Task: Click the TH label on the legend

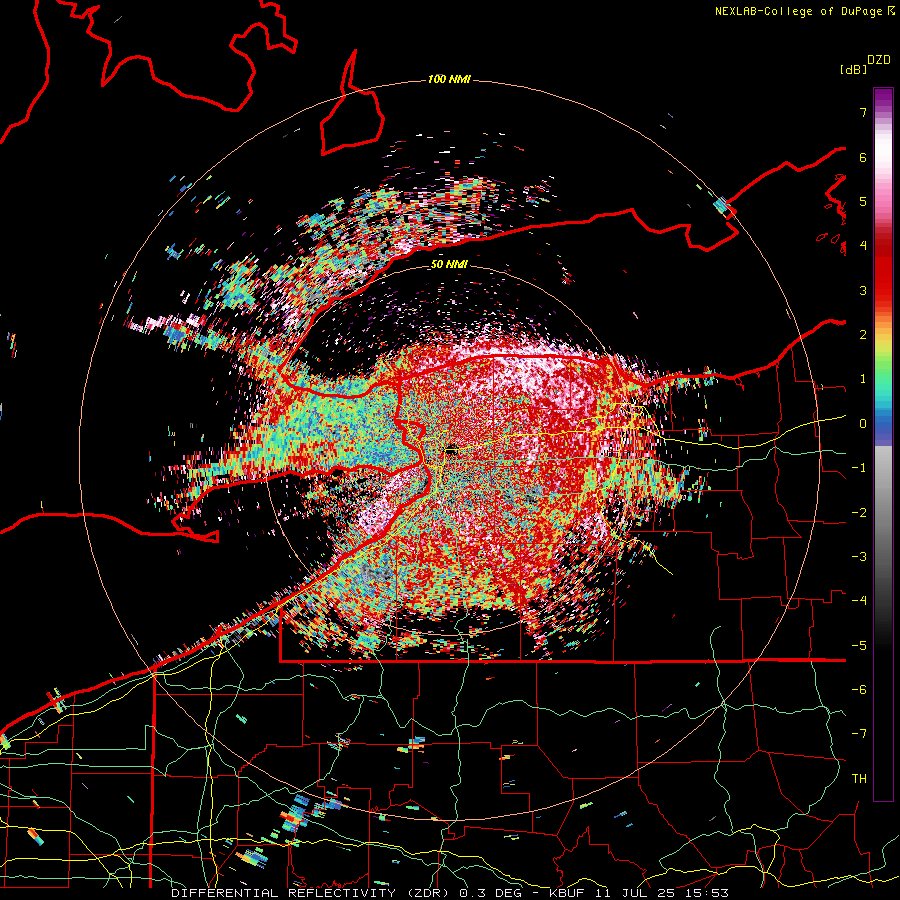Action: click(x=859, y=779)
